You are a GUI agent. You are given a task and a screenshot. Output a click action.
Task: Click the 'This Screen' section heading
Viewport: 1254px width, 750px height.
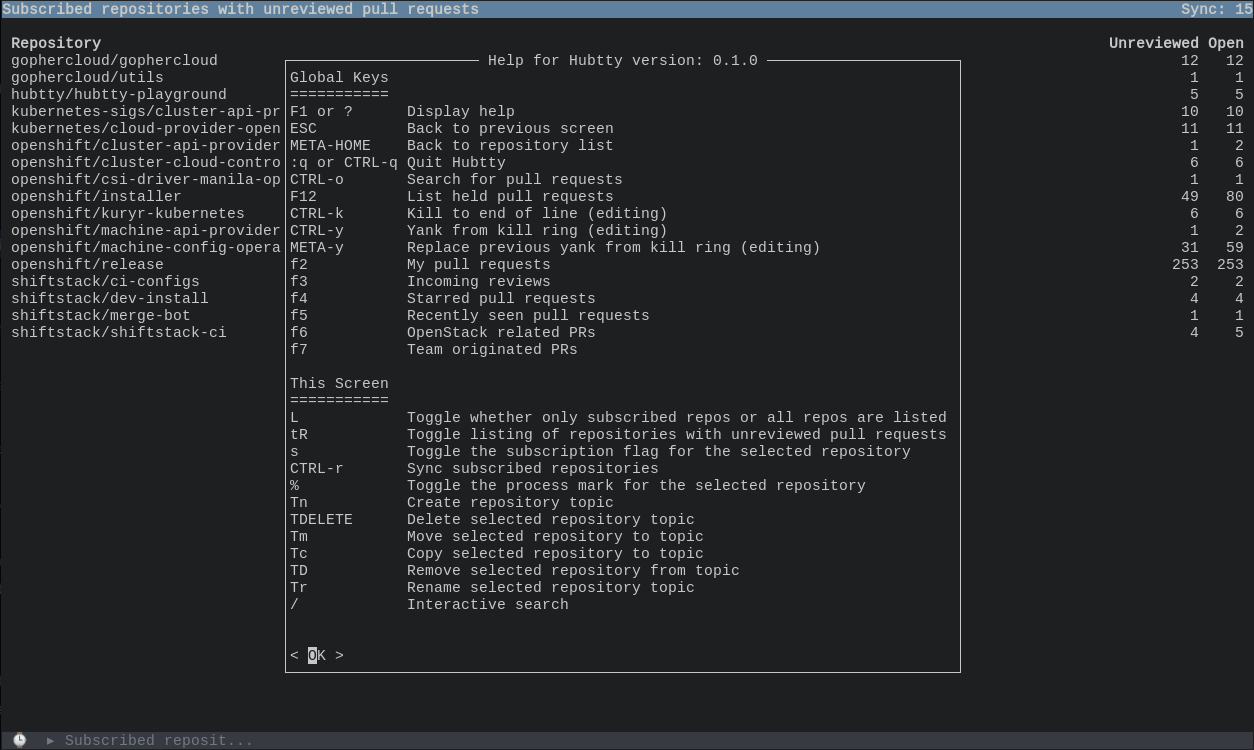(339, 383)
